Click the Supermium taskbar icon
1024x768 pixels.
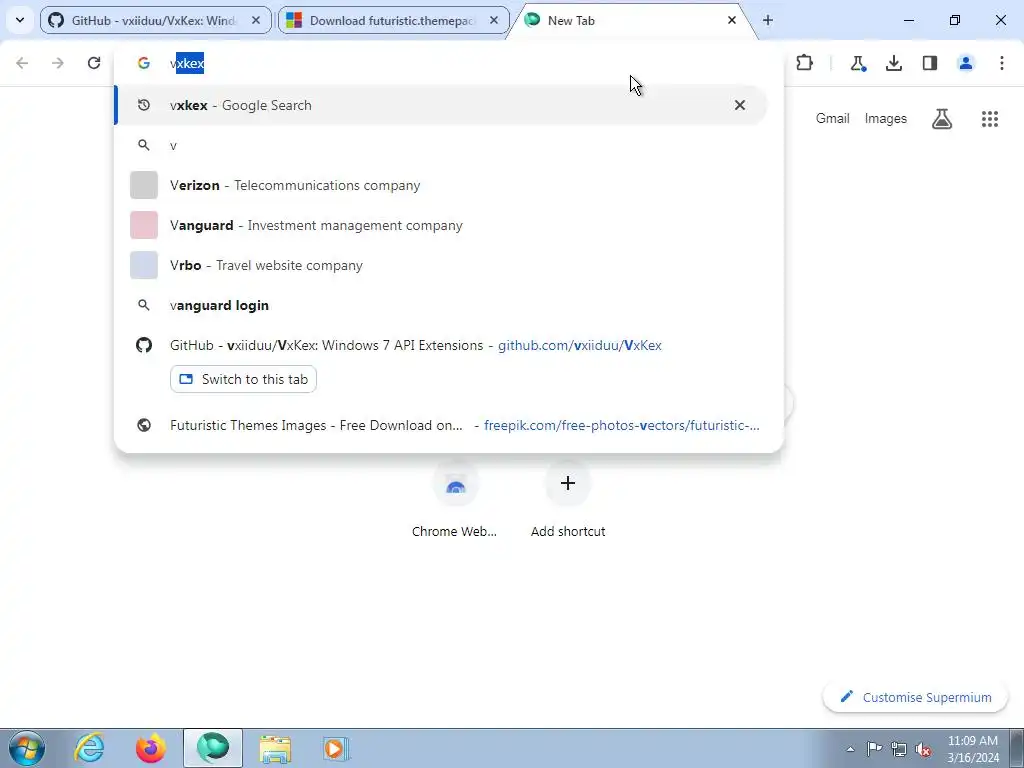(213, 748)
